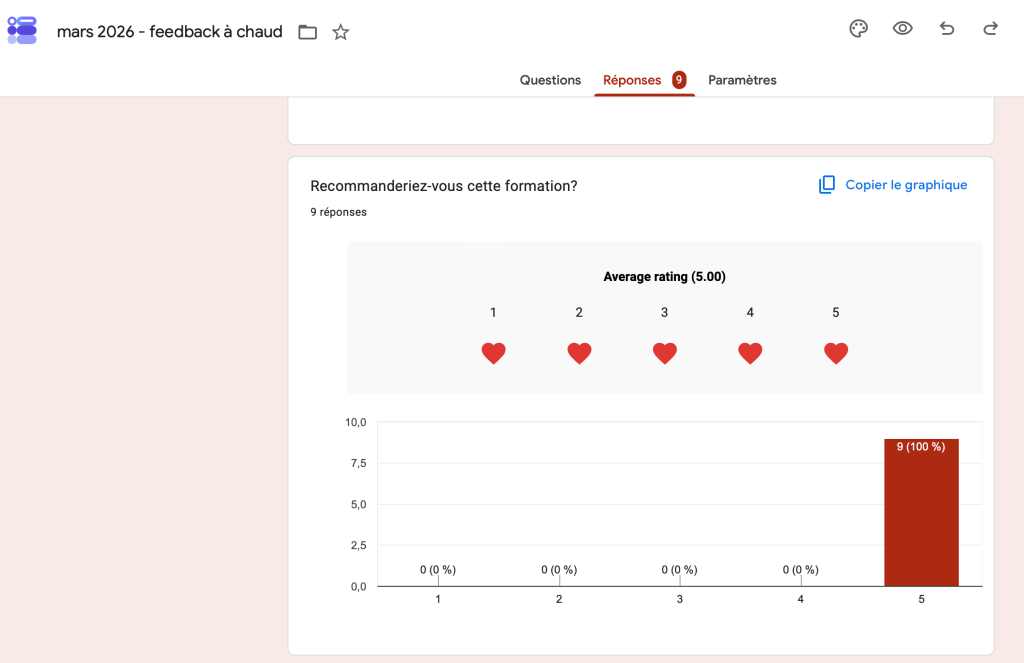Click the form title 'mars 2026 - feedback à chaud'
1024x663 pixels.
pos(170,31)
